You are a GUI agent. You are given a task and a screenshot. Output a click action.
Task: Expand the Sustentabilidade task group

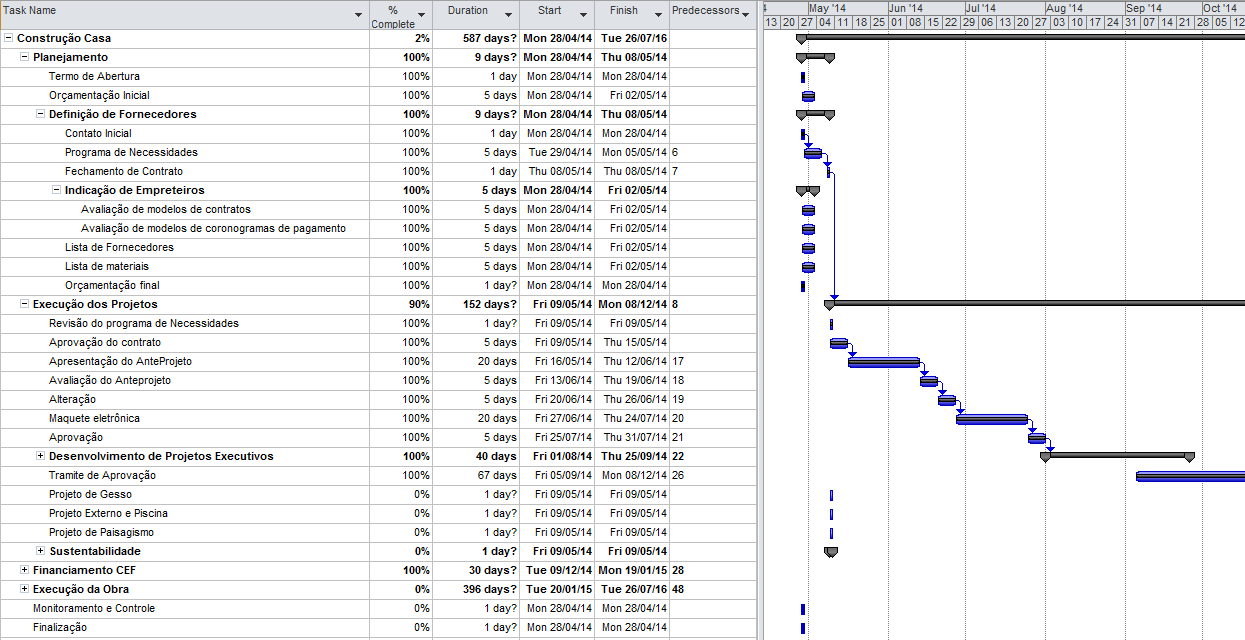tap(41, 551)
